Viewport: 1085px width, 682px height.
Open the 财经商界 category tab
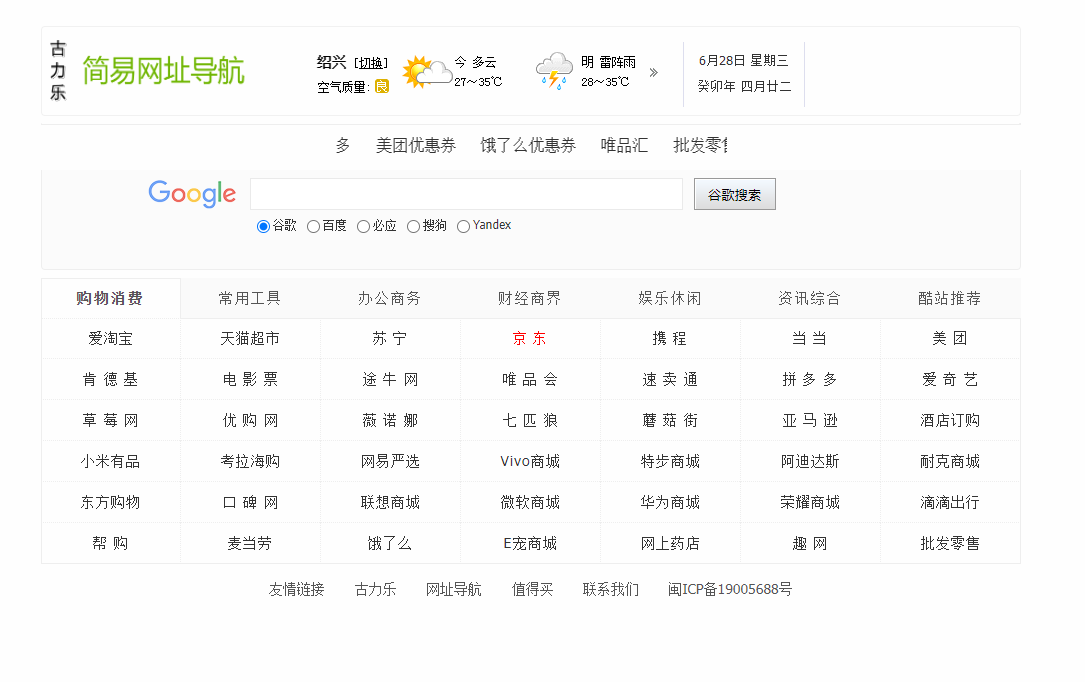tap(529, 298)
